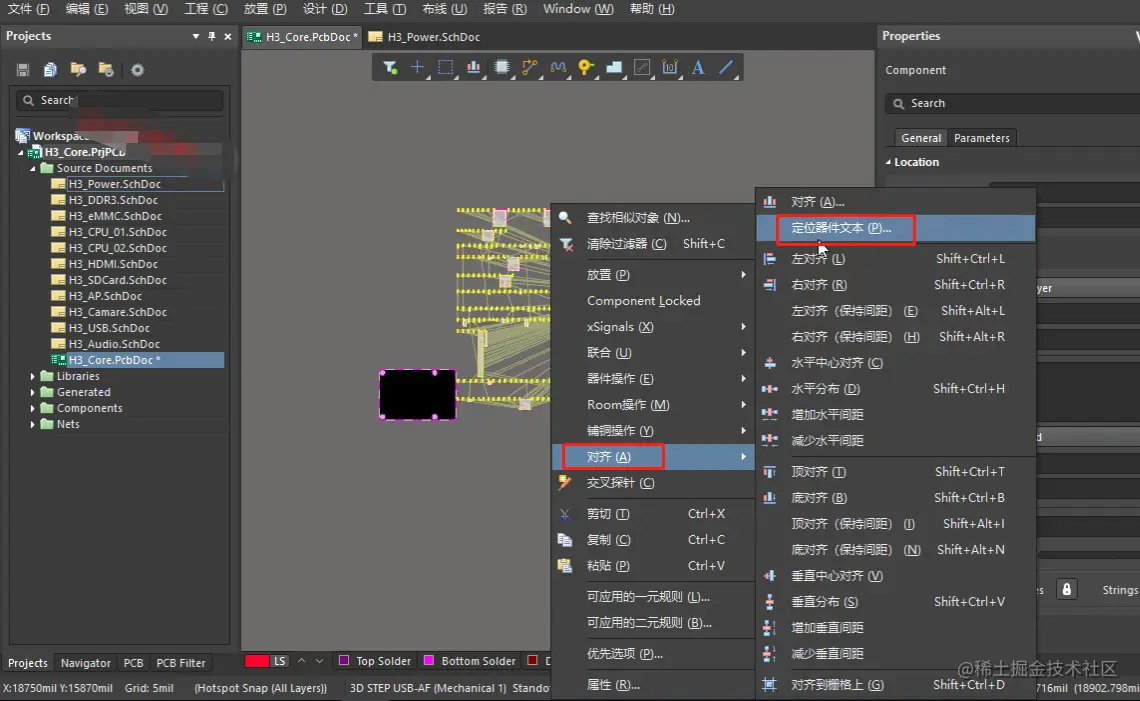Click the open folder icon in the Projects toolbar

coord(78,70)
